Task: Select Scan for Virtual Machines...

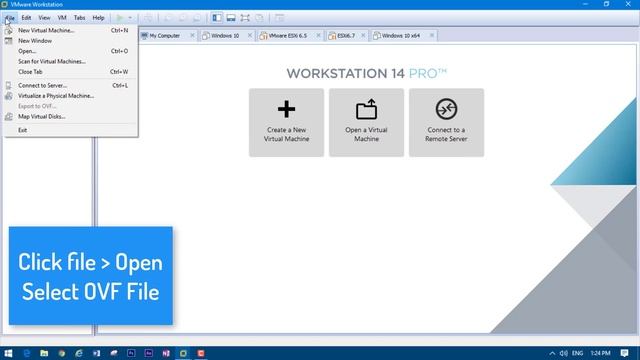Action: [x=71, y=61]
